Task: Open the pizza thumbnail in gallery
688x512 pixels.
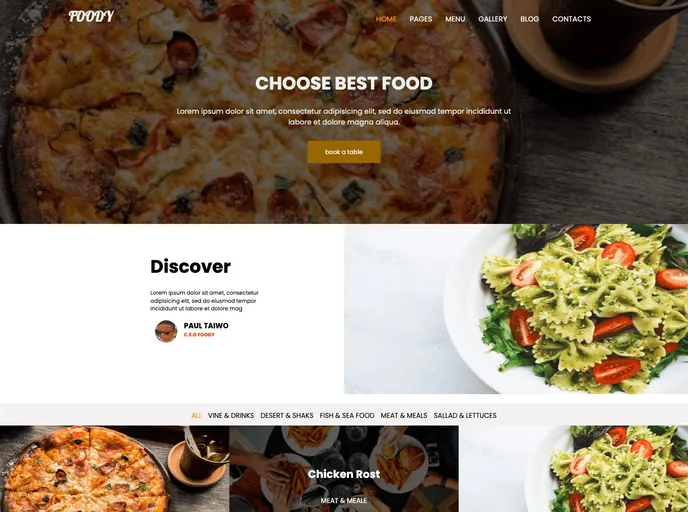Action: [115, 469]
